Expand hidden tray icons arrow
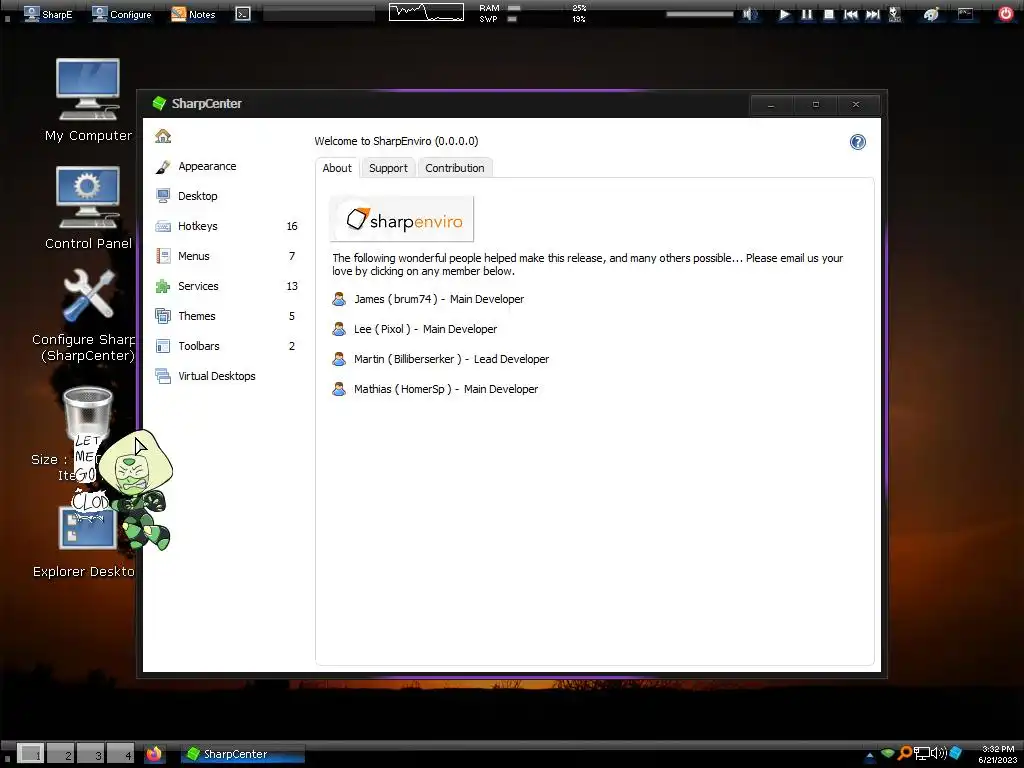The height and width of the screenshot is (768, 1024). tap(870, 756)
